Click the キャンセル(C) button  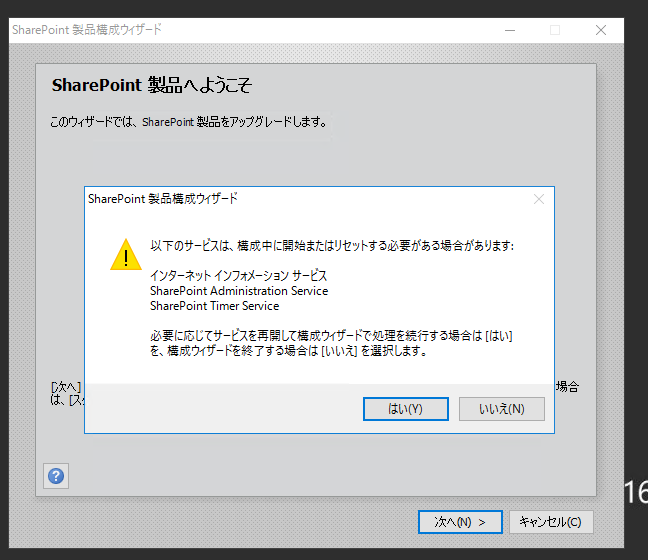pyautogui.click(x=551, y=522)
